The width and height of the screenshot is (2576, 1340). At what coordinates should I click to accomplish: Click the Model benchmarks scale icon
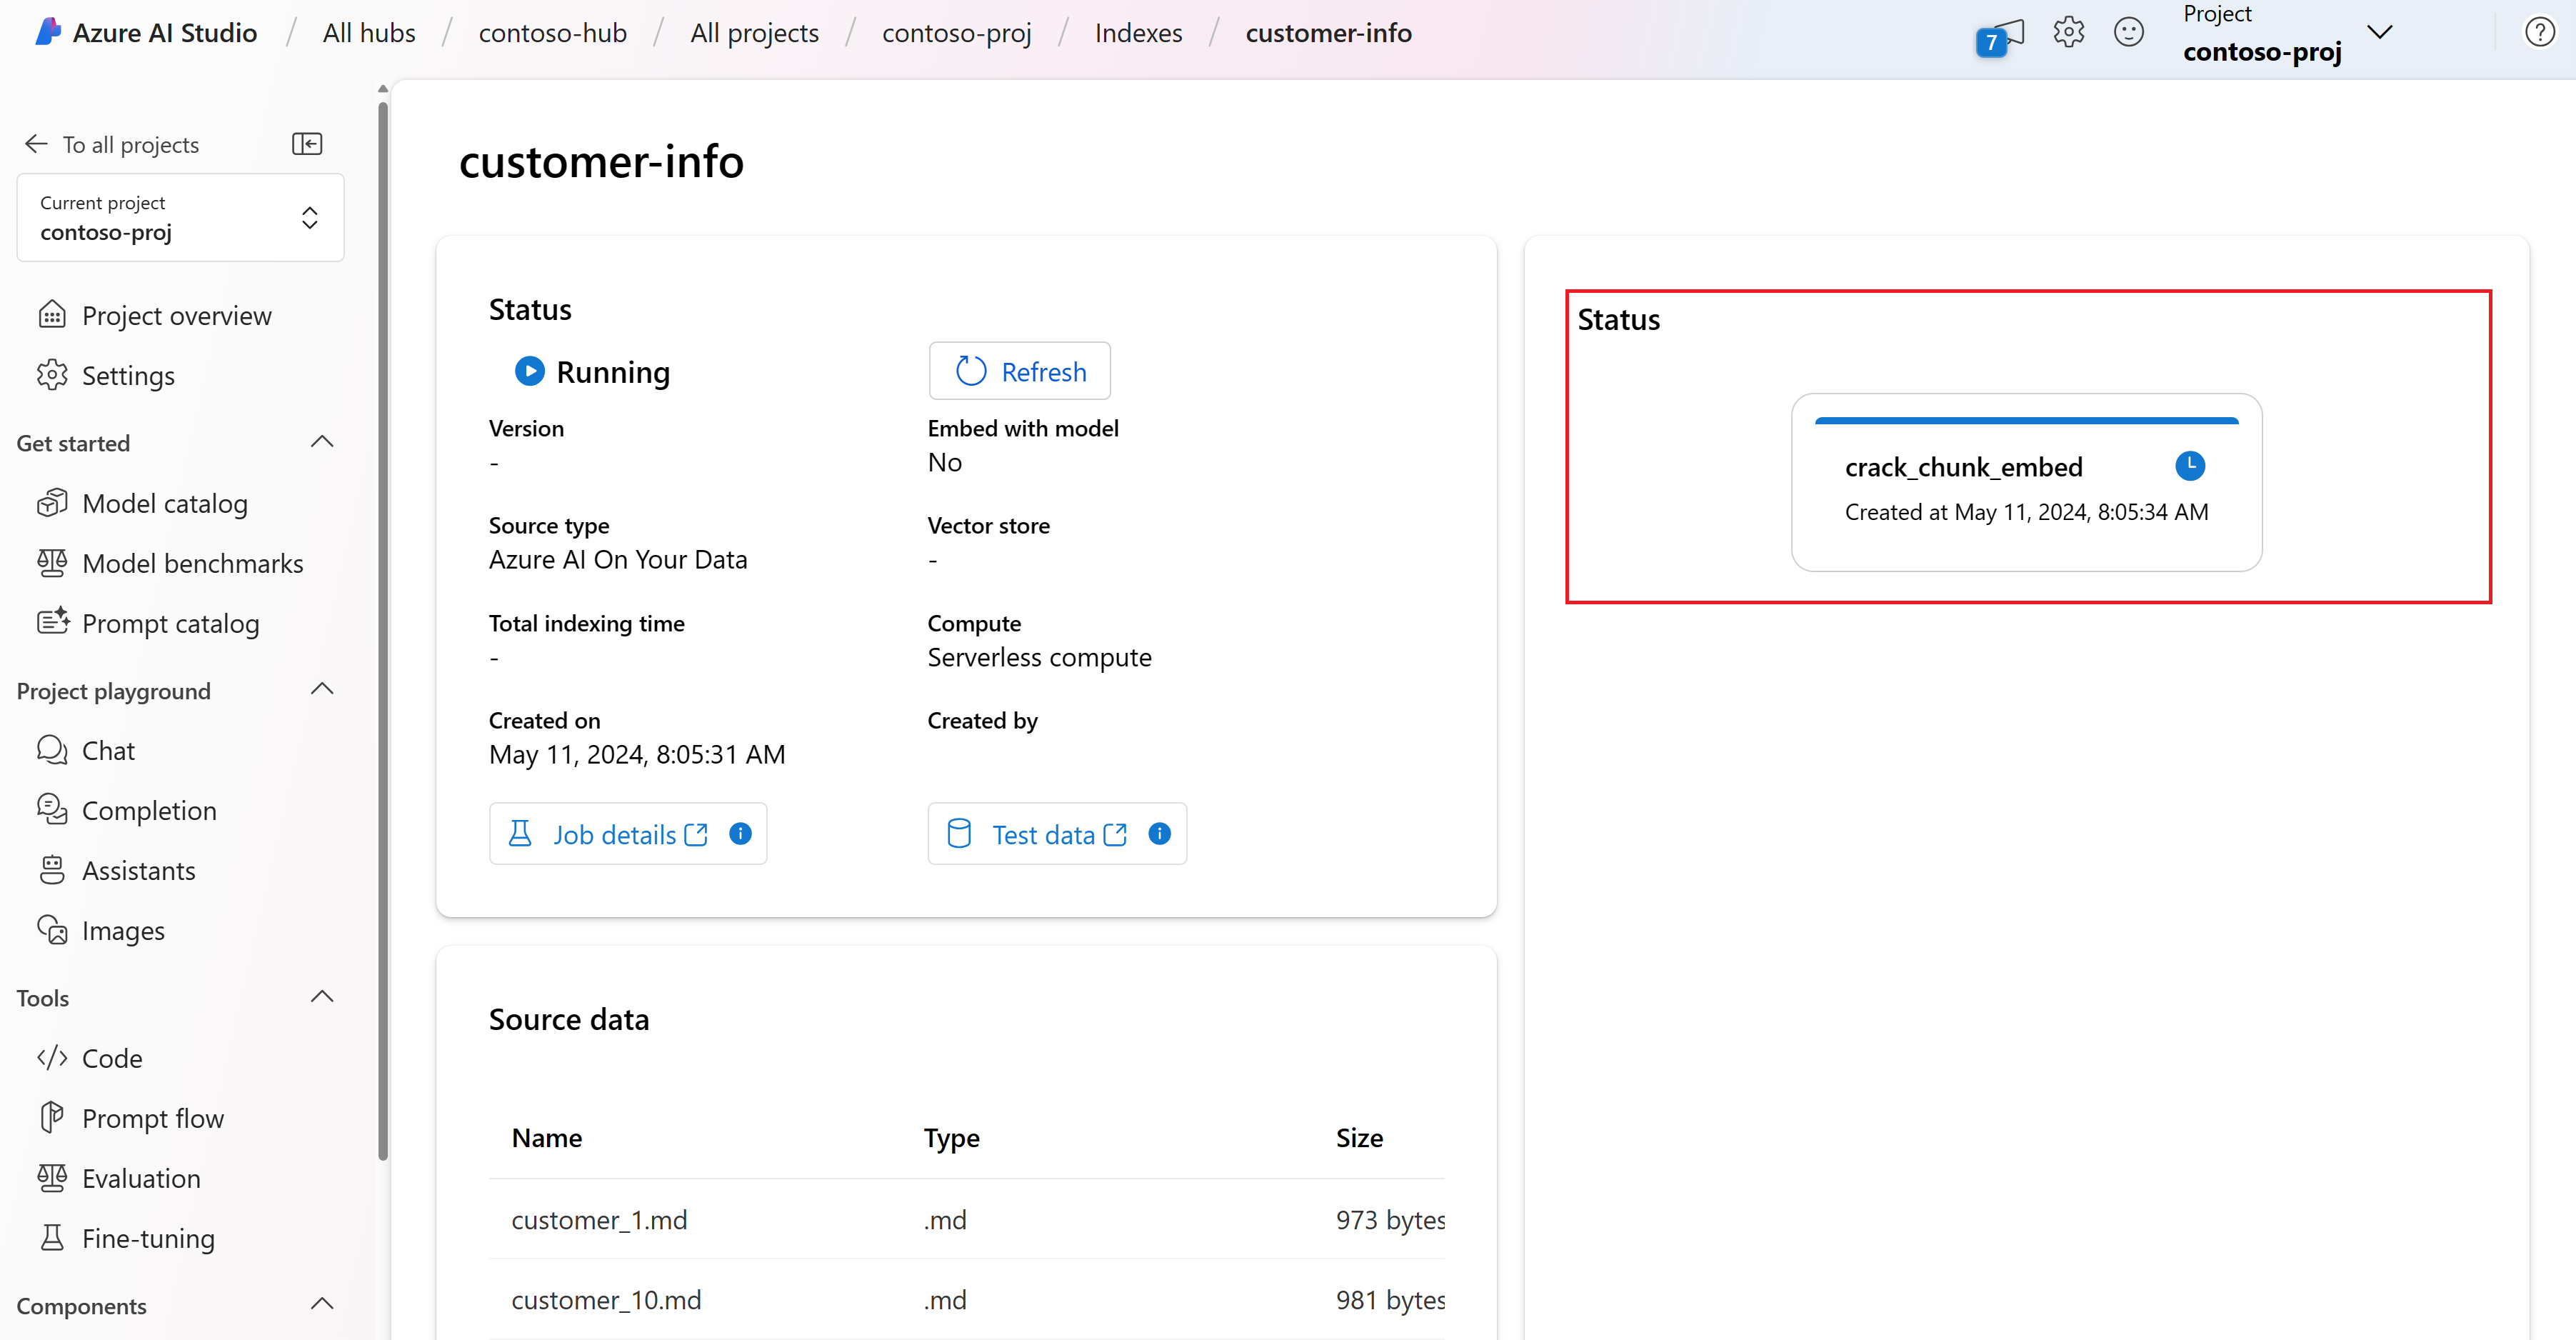[x=52, y=563]
